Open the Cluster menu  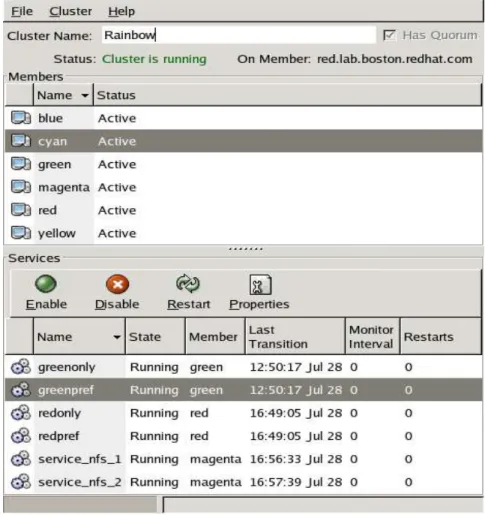(70, 11)
